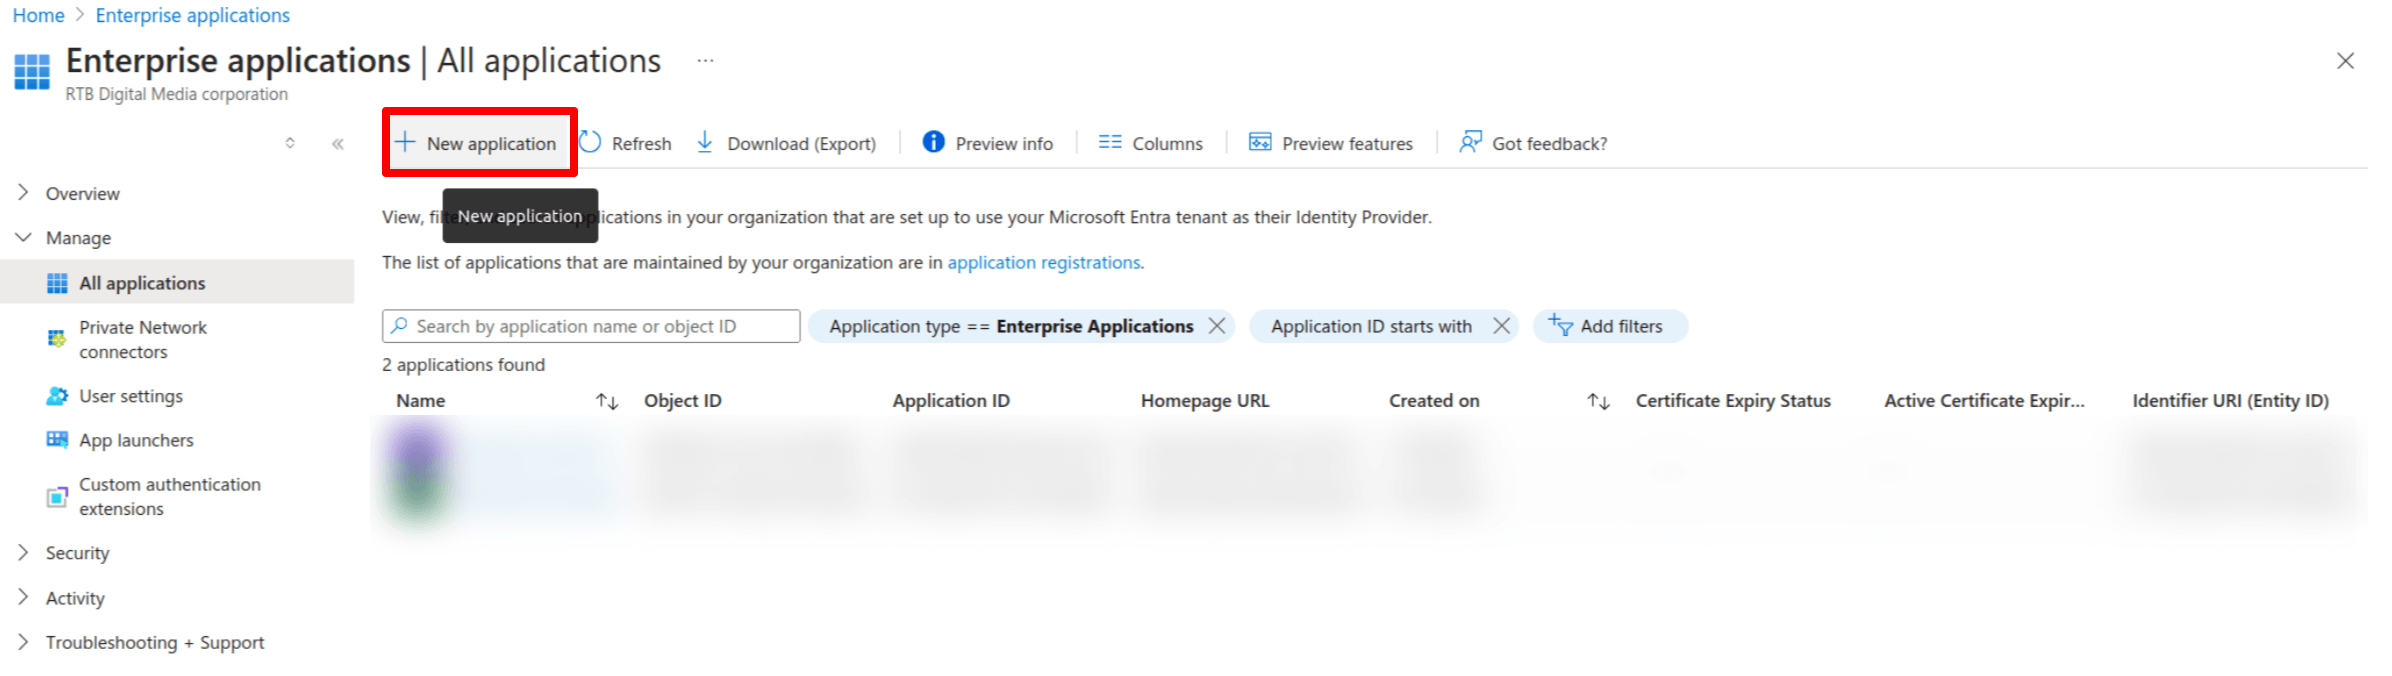2392x676 pixels.
Task: Click the New application plus icon
Action: pyautogui.click(x=405, y=142)
